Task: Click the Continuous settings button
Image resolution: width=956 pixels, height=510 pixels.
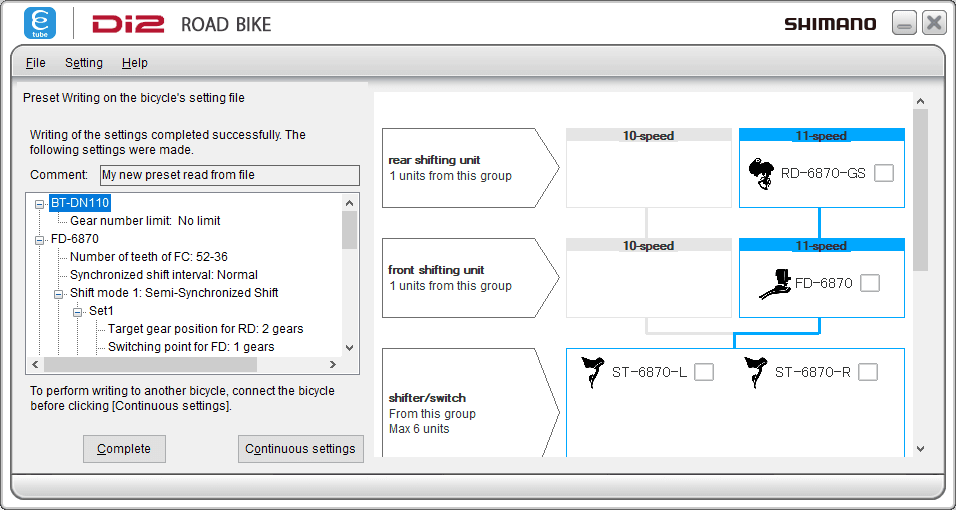Action: [x=301, y=449]
